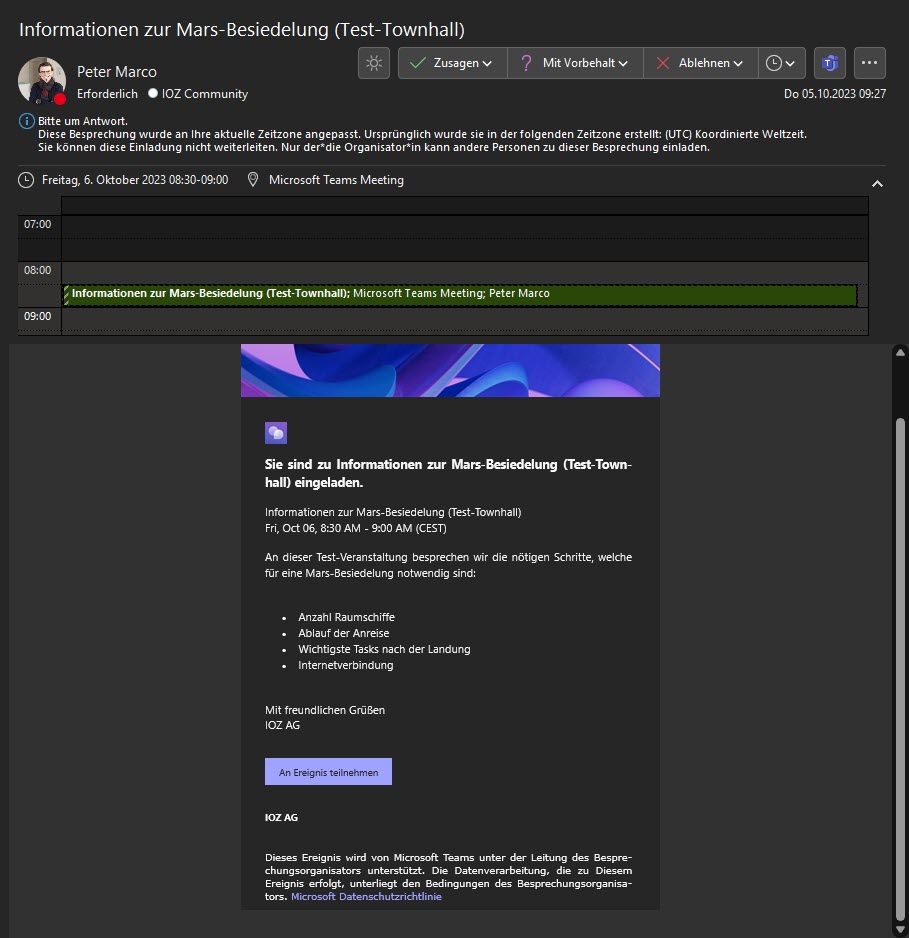Image resolution: width=909 pixels, height=938 pixels.
Task: Click the scrollbar down arrow
Action: pyautogui.click(x=900, y=930)
